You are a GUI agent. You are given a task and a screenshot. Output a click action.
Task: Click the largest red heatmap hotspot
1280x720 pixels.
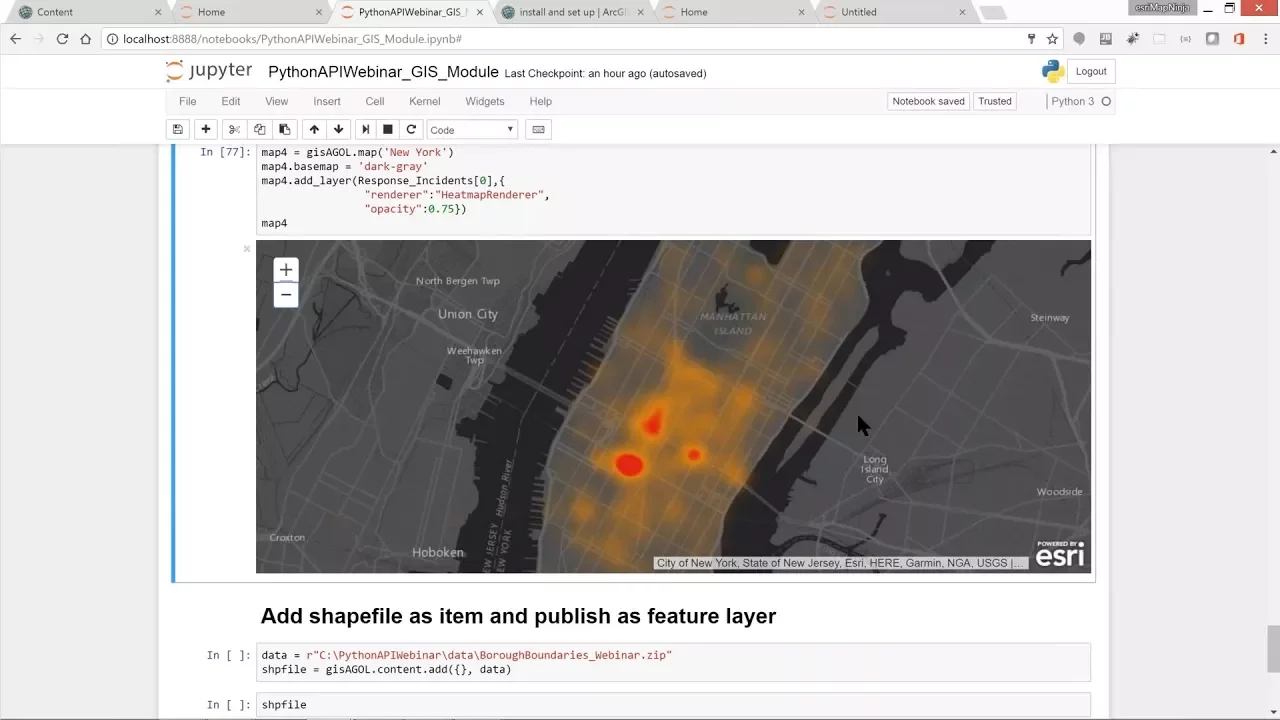[629, 464]
